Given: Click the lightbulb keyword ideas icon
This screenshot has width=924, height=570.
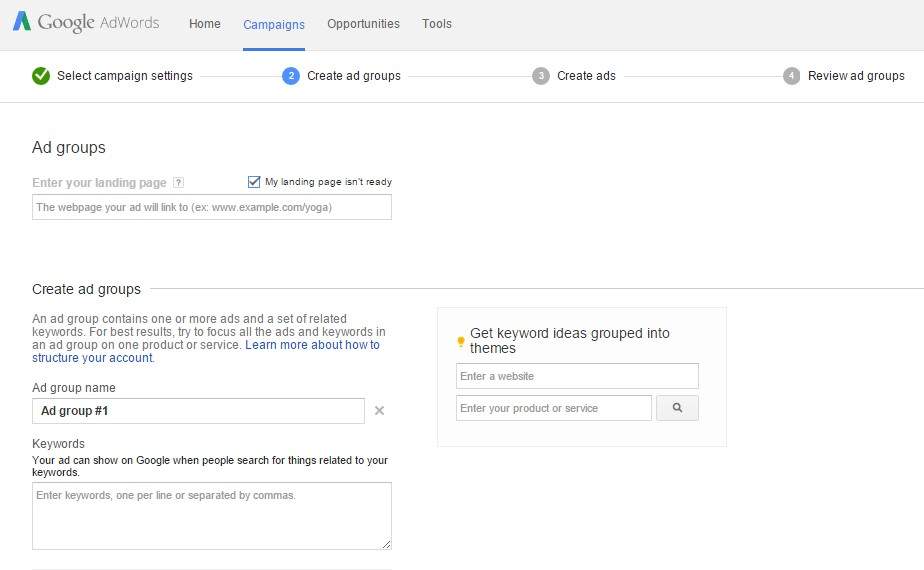Looking at the screenshot, I should 461,341.
